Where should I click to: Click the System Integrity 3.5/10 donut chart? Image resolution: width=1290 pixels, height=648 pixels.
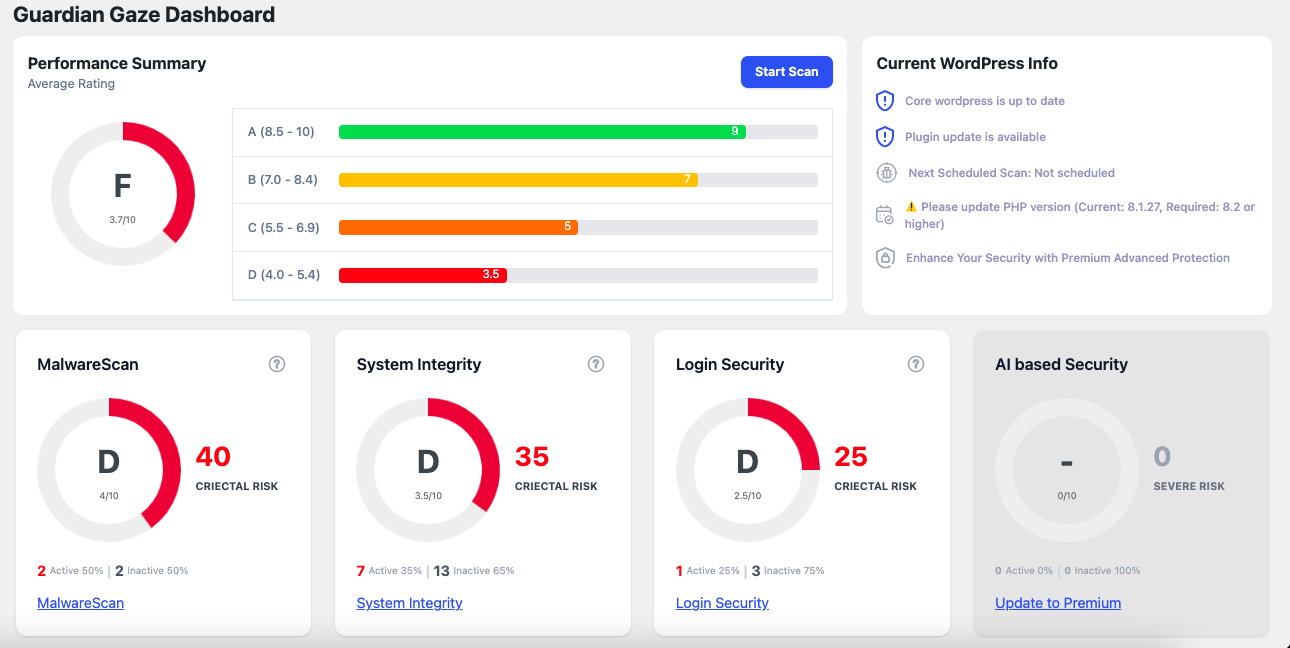coord(428,470)
